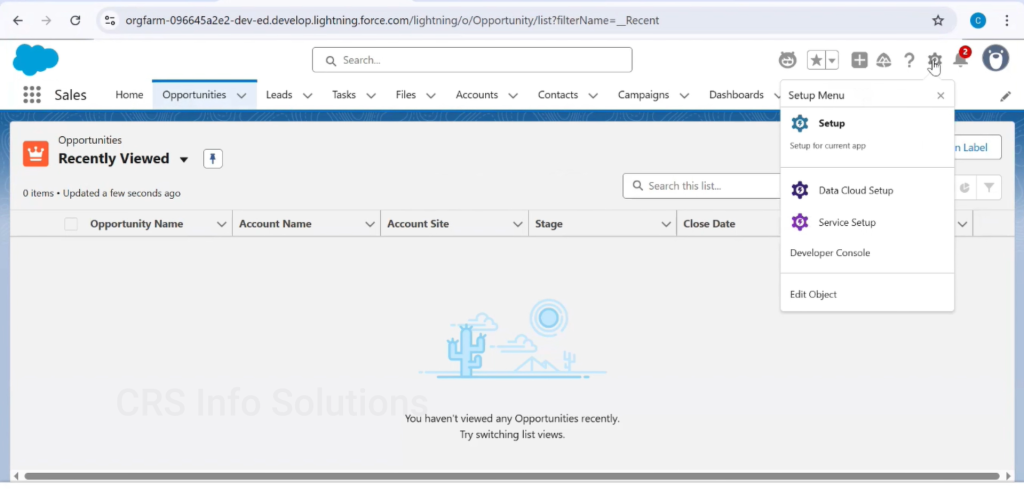The height and width of the screenshot is (489, 1024).
Task: Open the user profile avatar
Action: (x=995, y=59)
